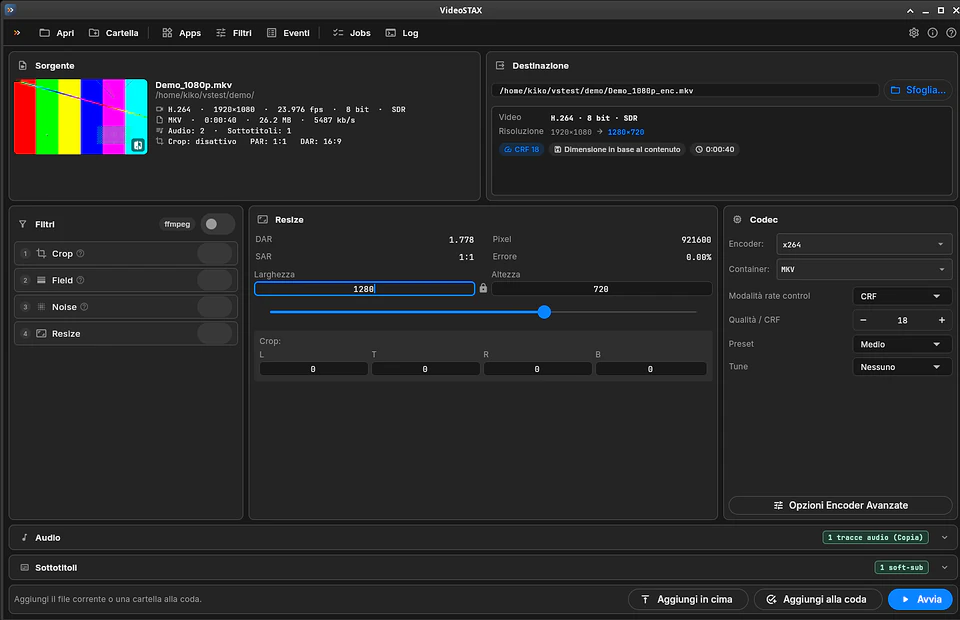Enable the Field filter toggle
960x620 pixels.
click(215, 280)
